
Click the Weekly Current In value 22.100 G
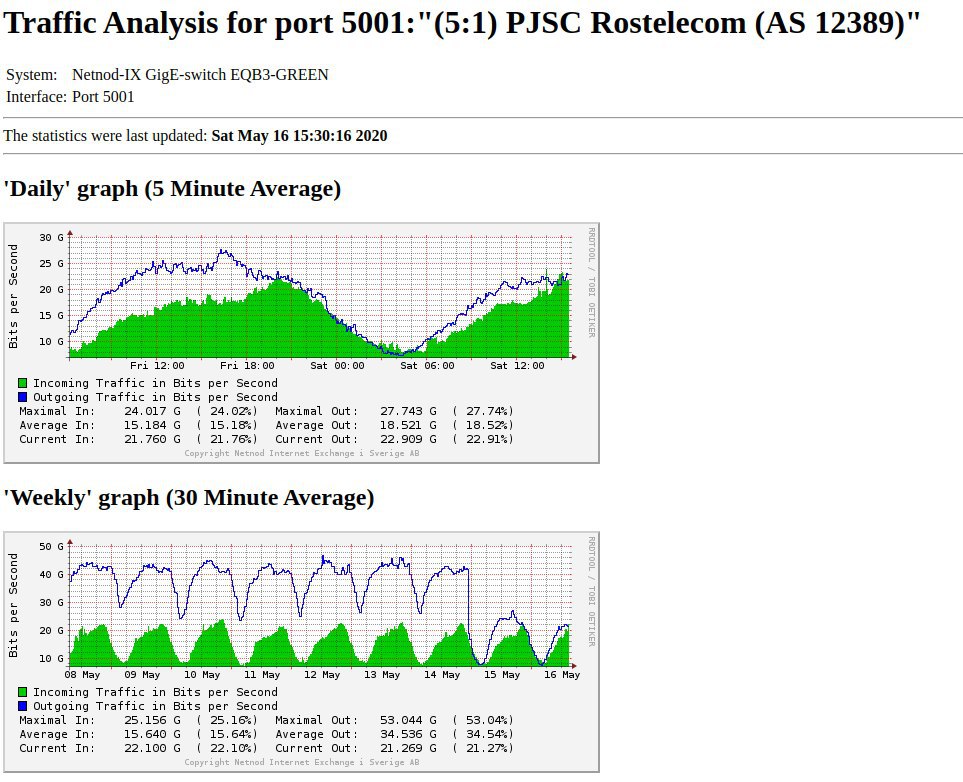click(x=152, y=748)
